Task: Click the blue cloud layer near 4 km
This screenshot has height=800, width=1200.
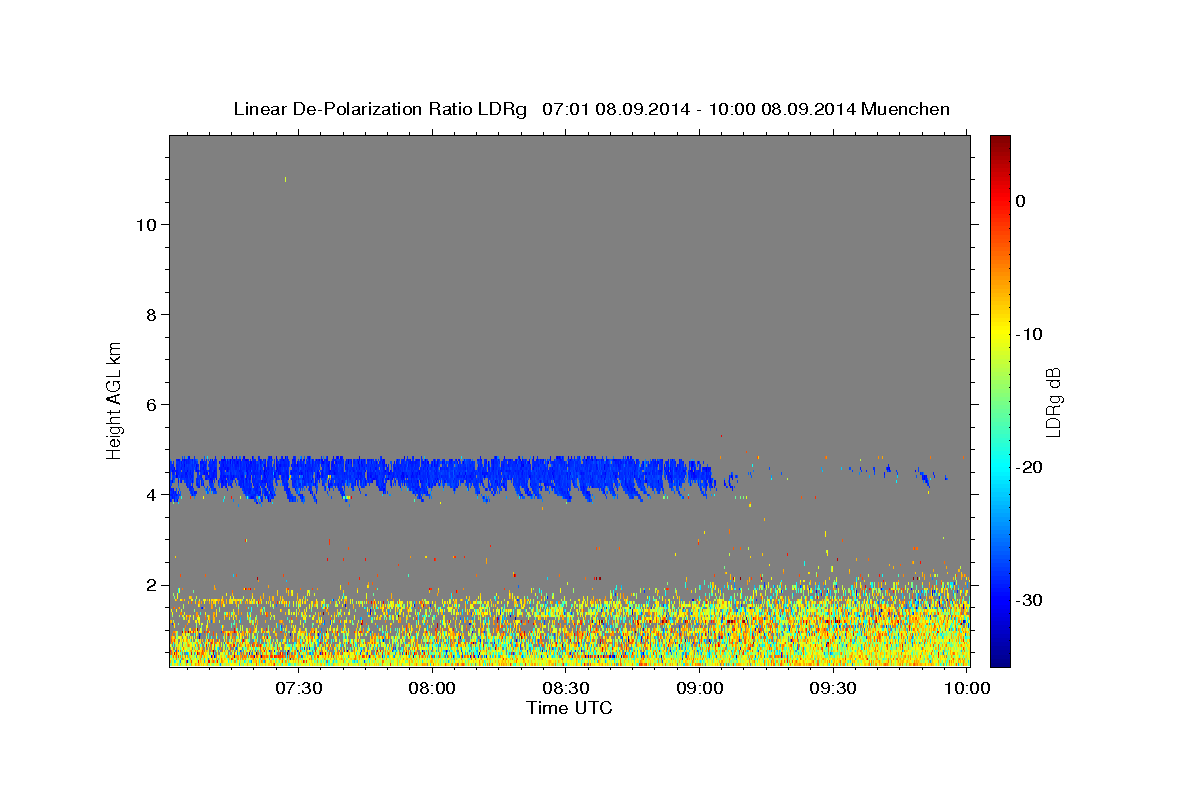Action: (440, 477)
